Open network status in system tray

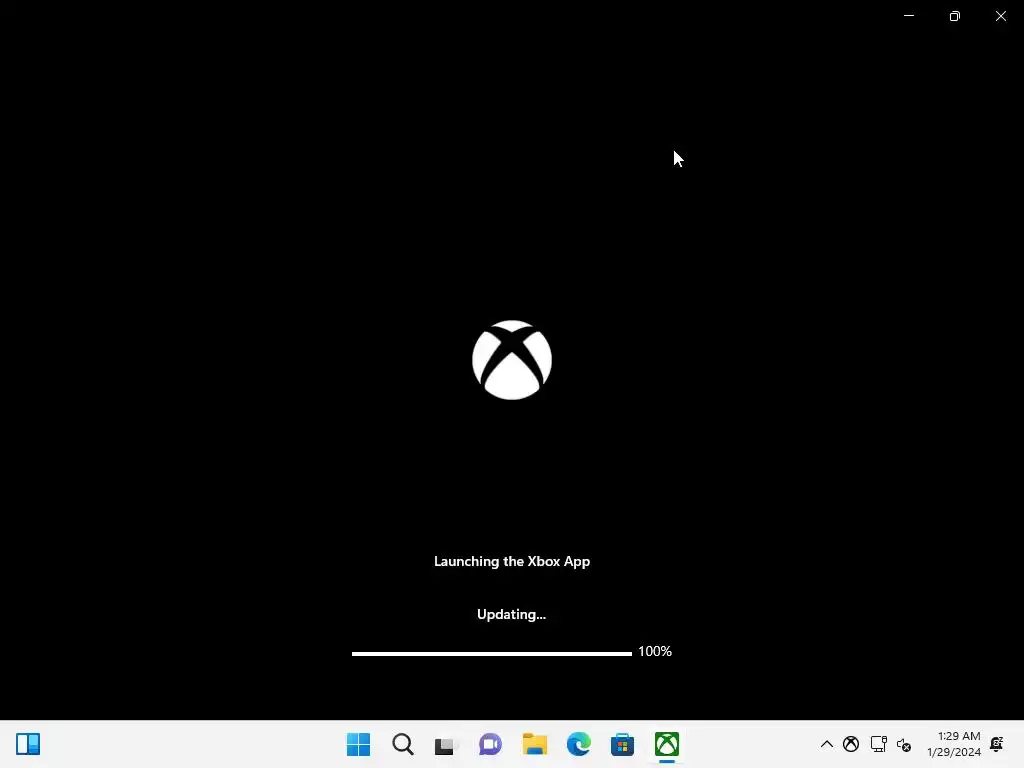click(x=878, y=744)
